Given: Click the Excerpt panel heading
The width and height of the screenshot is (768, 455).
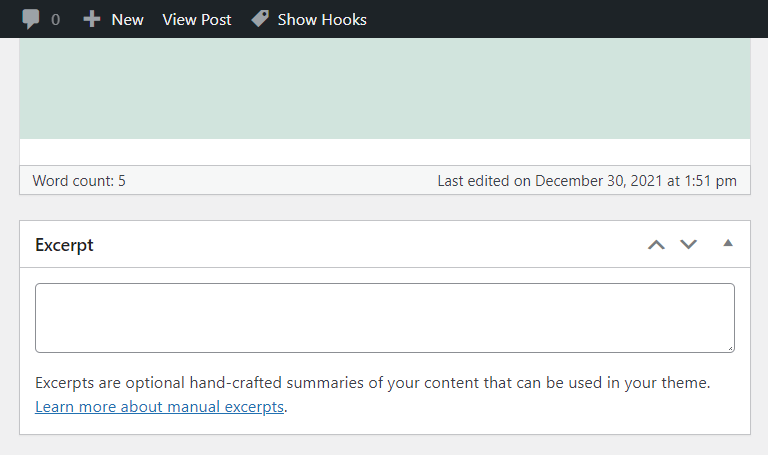Looking at the screenshot, I should coord(64,245).
